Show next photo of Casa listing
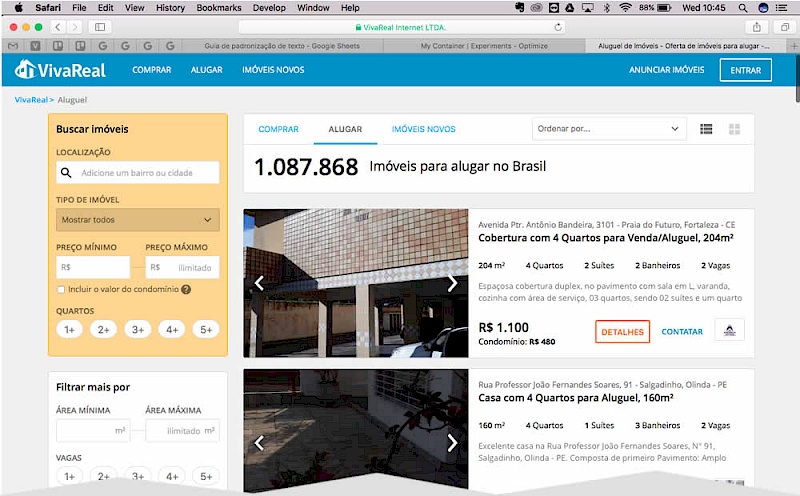Viewport: 800px width, 496px height. [452, 442]
